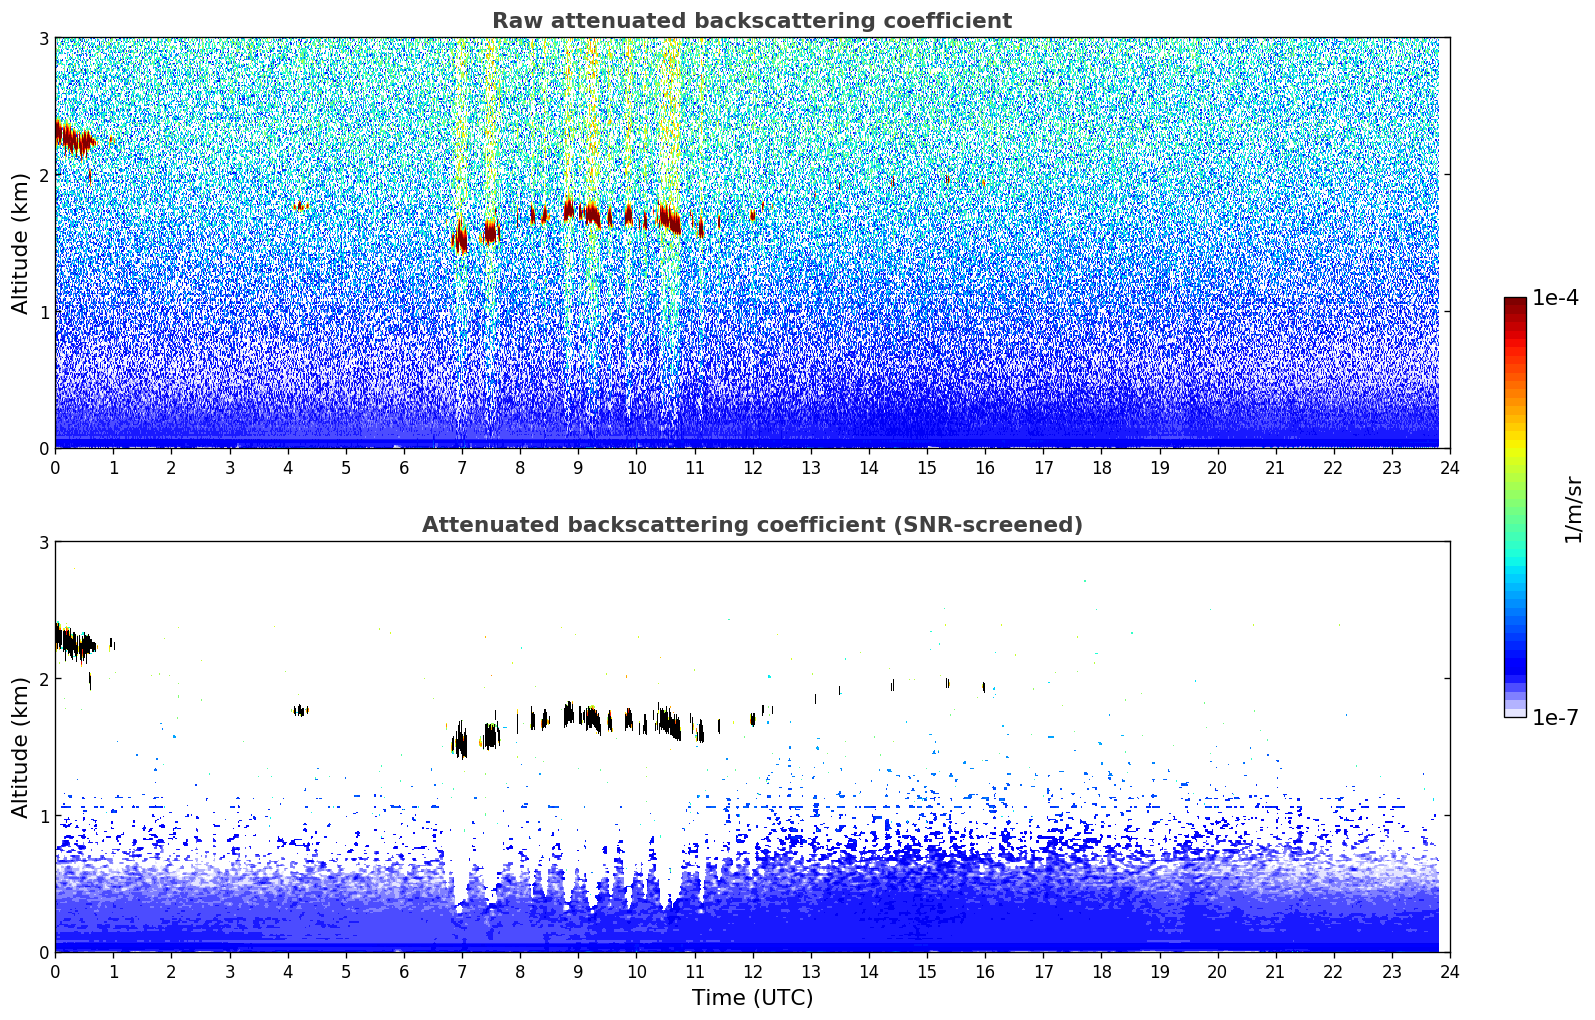Click the '24' time tick on bottom plot
Screen dimensions: 1595x1020
pyautogui.click(x=1450, y=971)
